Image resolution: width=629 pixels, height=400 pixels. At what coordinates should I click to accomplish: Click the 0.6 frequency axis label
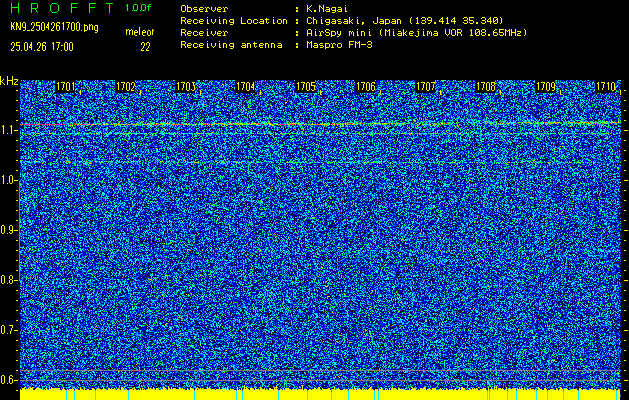pyautogui.click(x=9, y=380)
